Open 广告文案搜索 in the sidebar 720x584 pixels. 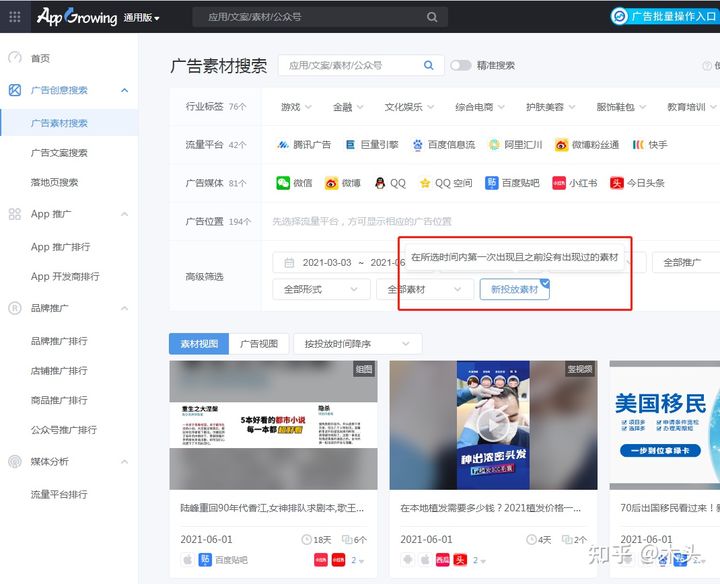coord(59,153)
